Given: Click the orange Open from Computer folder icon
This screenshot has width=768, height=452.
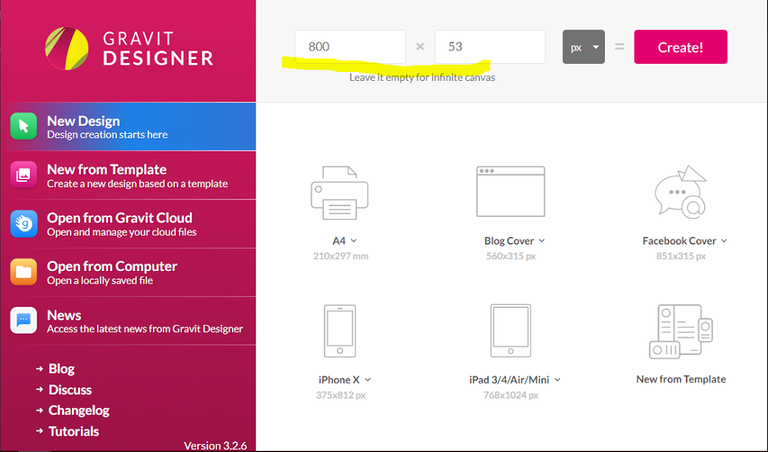Looking at the screenshot, I should tap(24, 272).
